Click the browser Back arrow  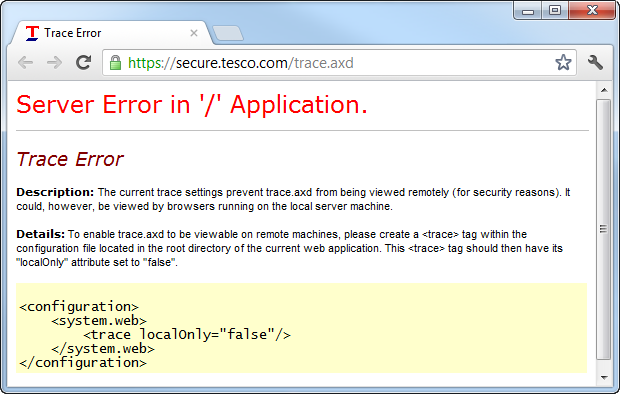pyautogui.click(x=26, y=63)
